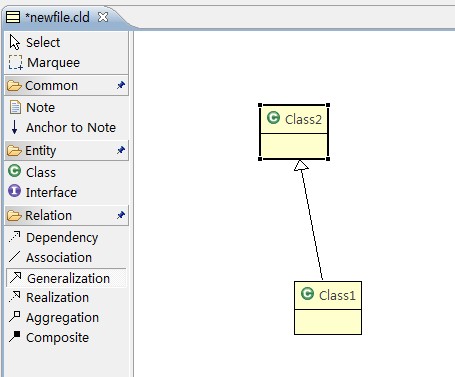The height and width of the screenshot is (377, 455).
Task: Click the Class1 lower compartment
Action: pyautogui.click(x=328, y=322)
